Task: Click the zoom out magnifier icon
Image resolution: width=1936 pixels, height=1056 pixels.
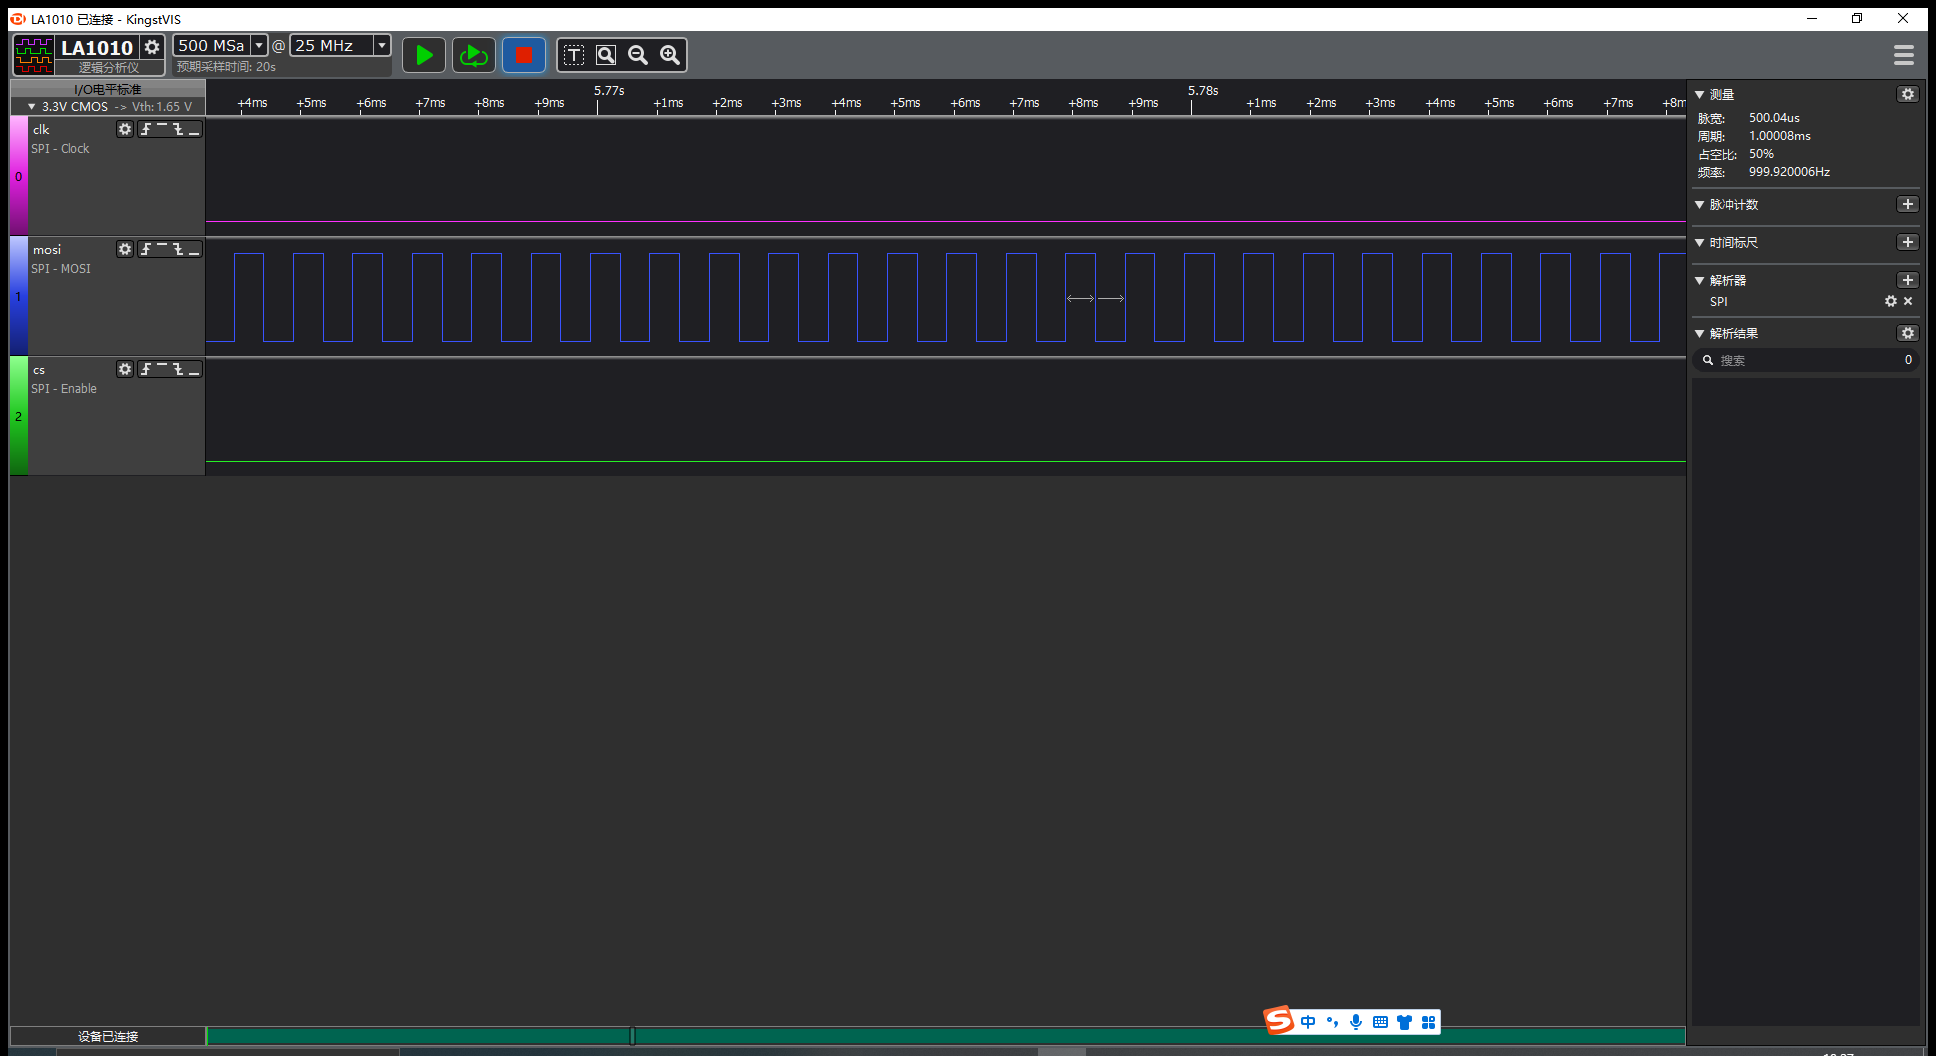Action: [x=638, y=55]
